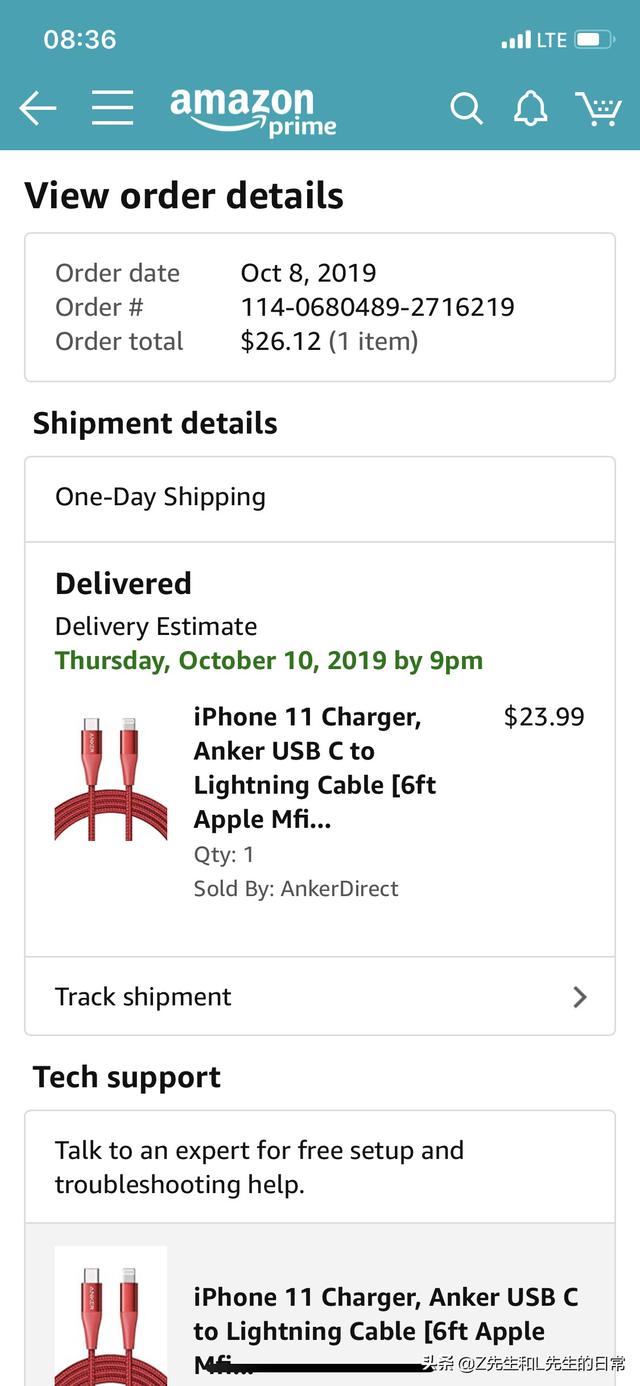The height and width of the screenshot is (1386, 640).
Task: Open iPhone 11 Charger product title
Action: pos(315,768)
